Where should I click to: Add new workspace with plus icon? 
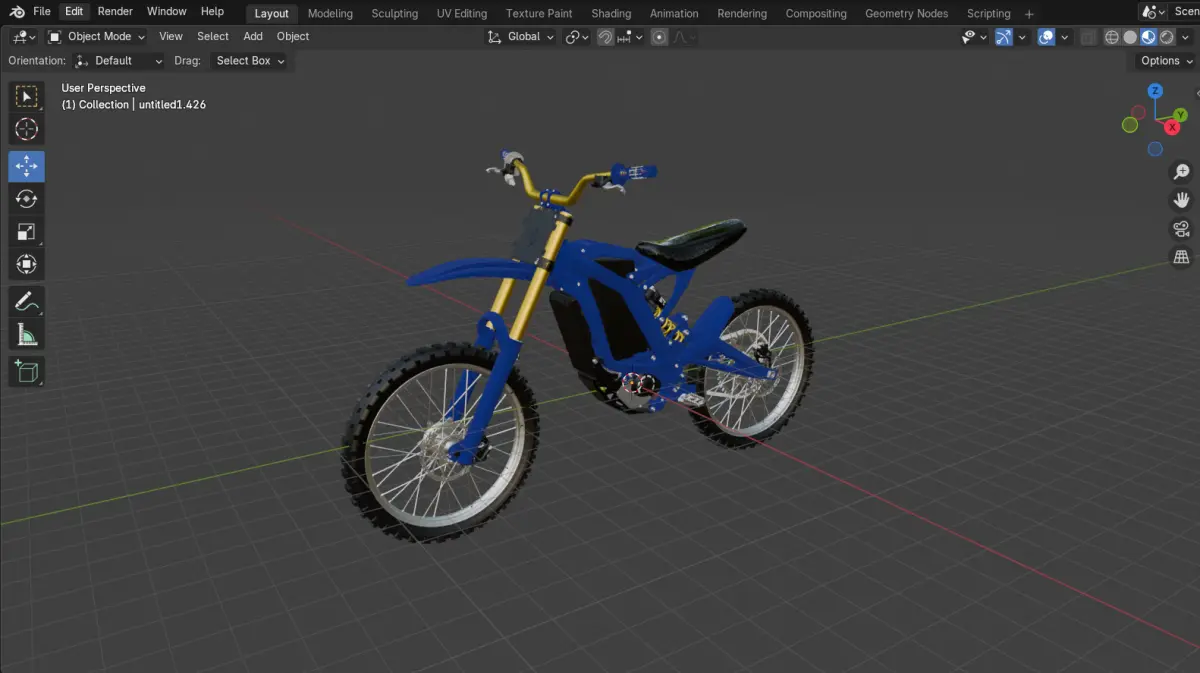(x=1029, y=14)
